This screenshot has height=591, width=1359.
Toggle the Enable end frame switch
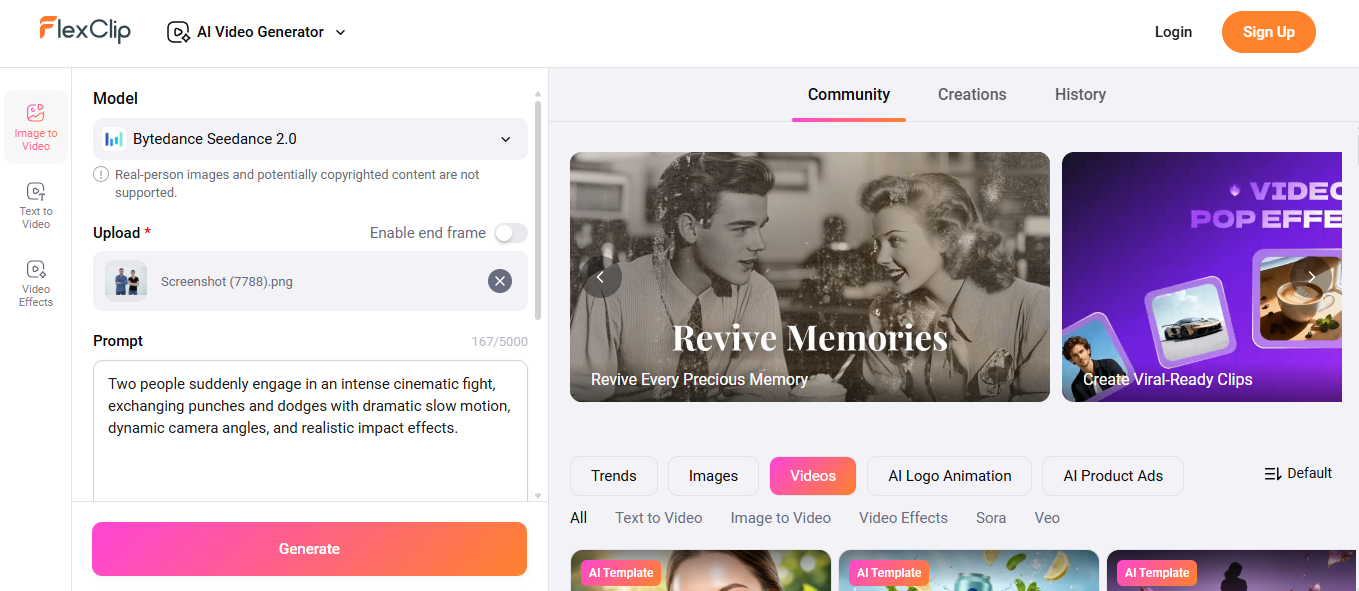click(x=510, y=233)
